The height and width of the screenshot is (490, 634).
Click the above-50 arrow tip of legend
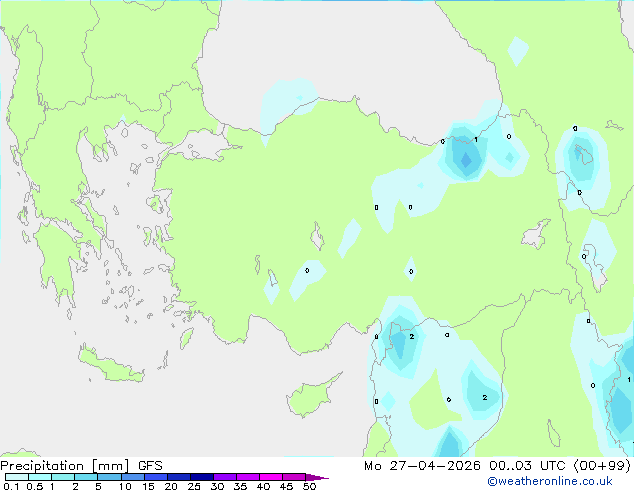[x=317, y=477]
